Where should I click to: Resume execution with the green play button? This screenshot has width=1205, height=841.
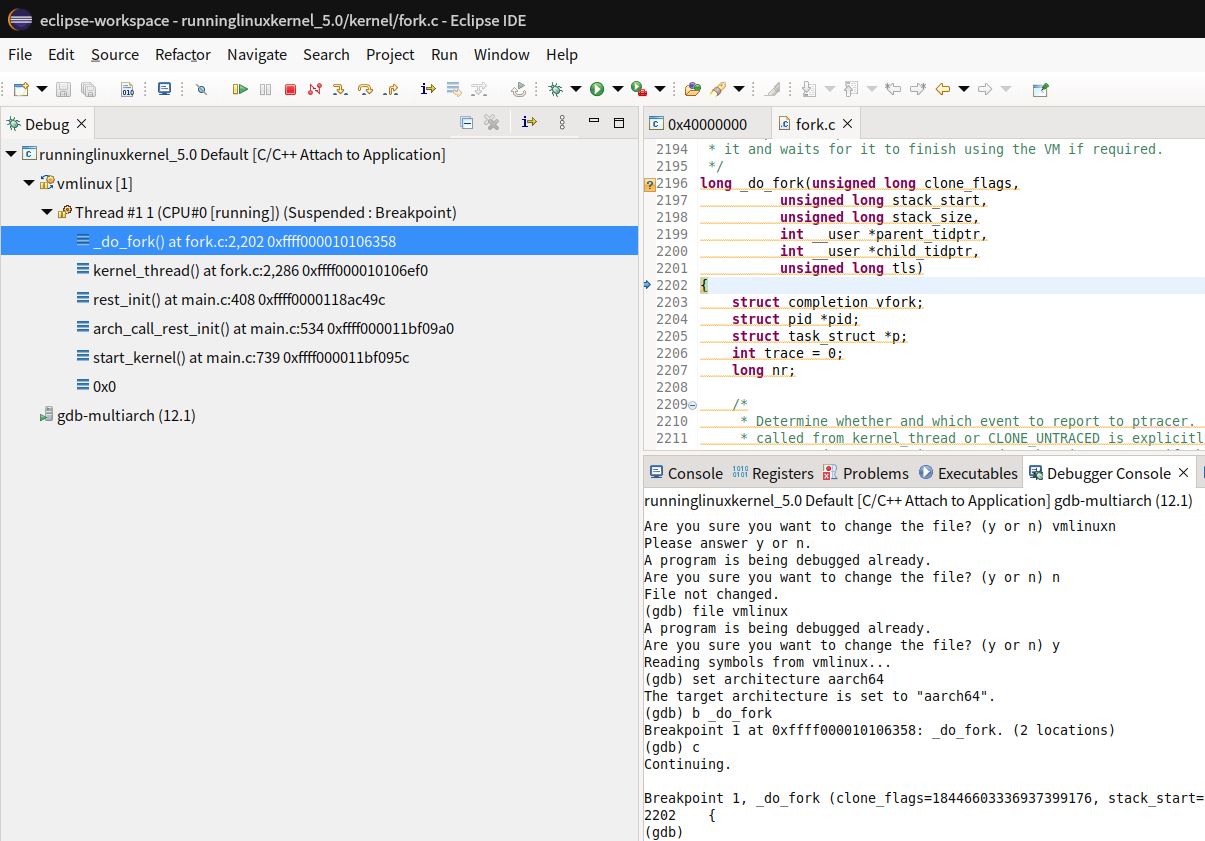tap(240, 89)
